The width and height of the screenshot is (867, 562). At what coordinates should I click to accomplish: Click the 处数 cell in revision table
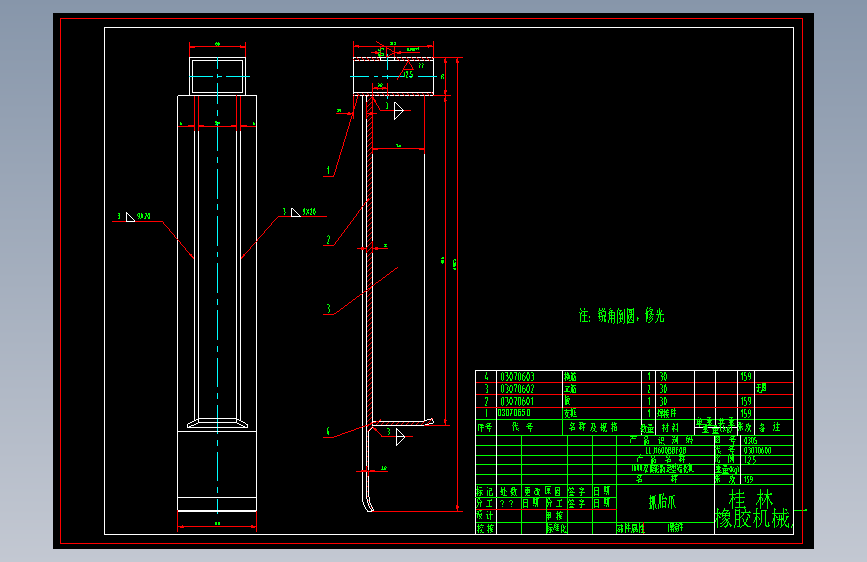pos(509,491)
